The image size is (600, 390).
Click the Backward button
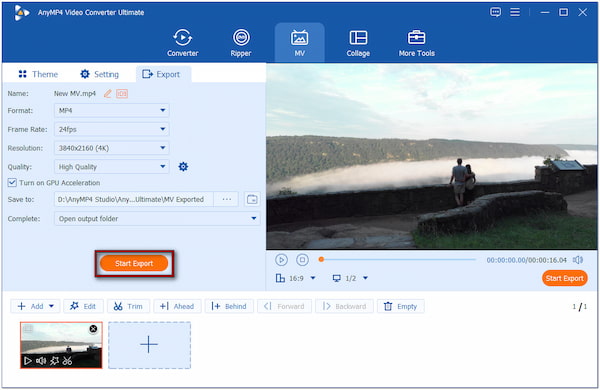tap(344, 306)
